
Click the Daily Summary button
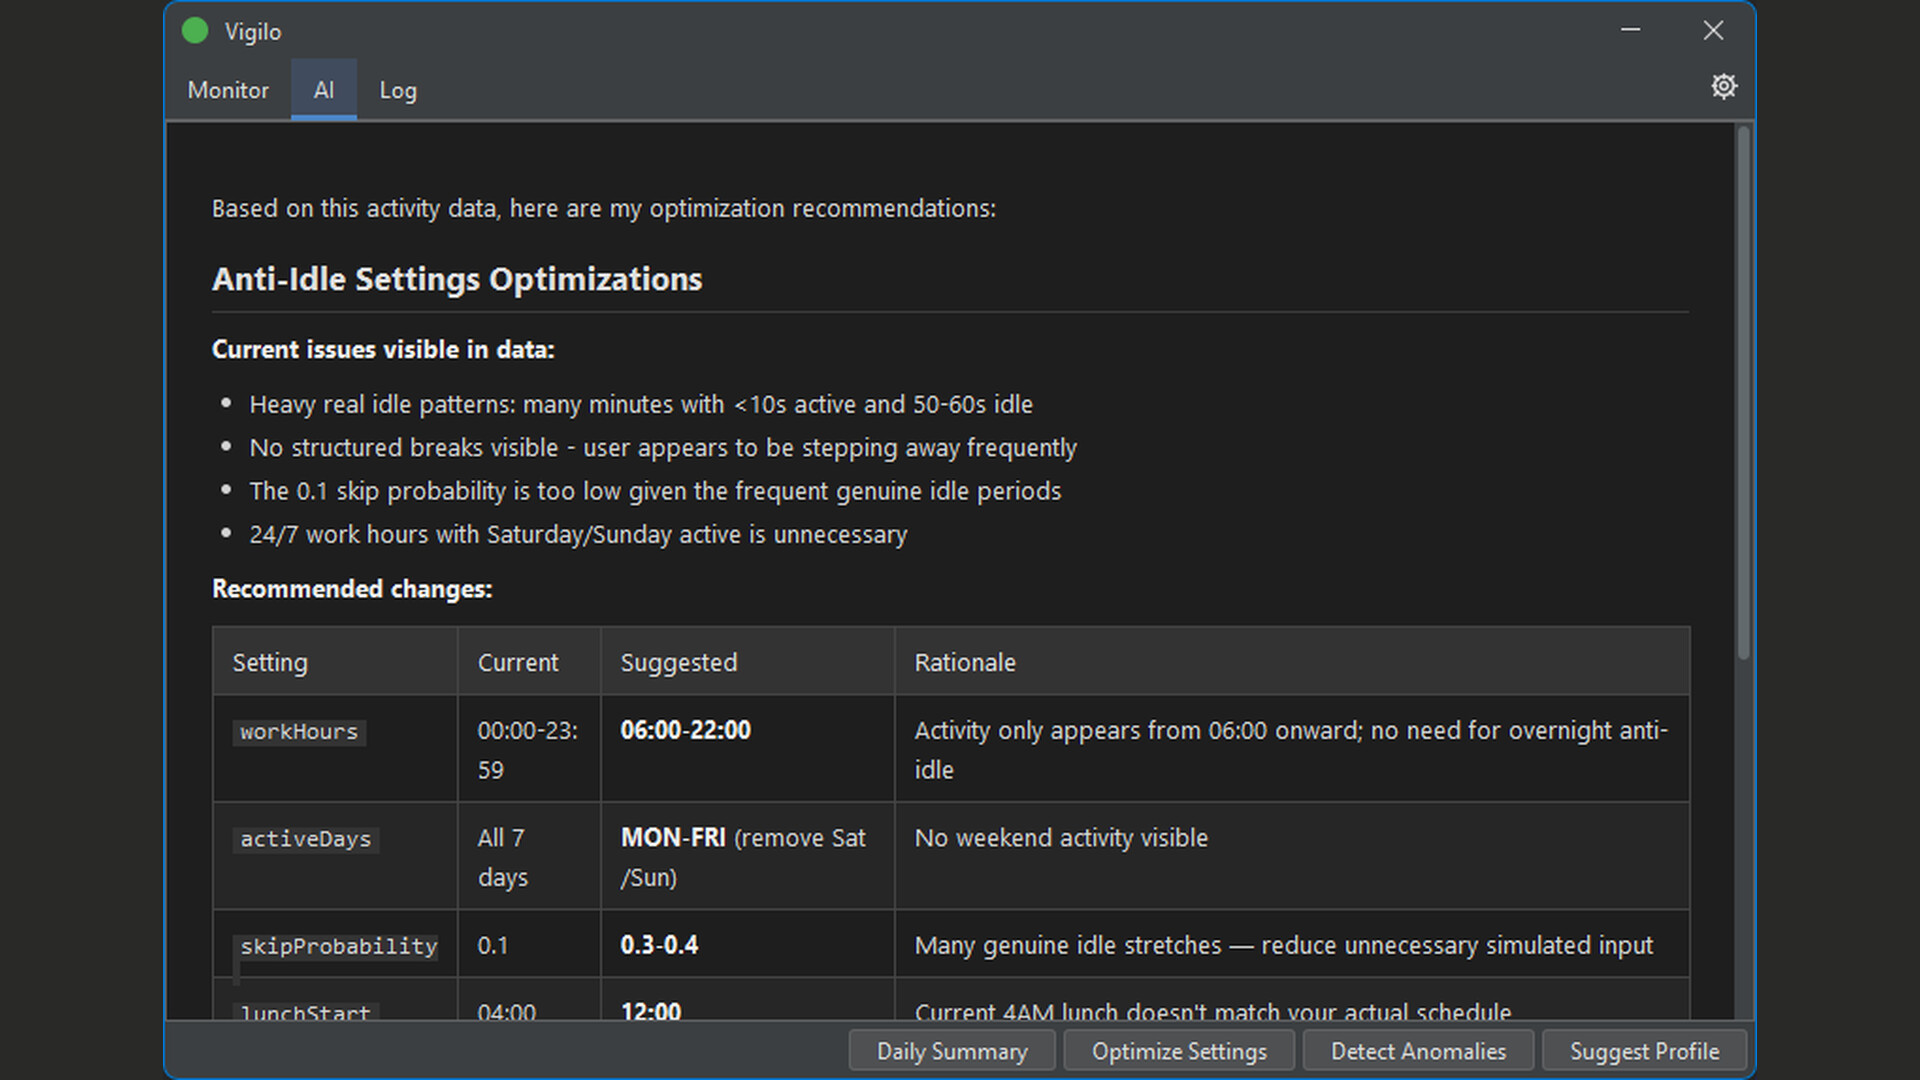pyautogui.click(x=952, y=1051)
